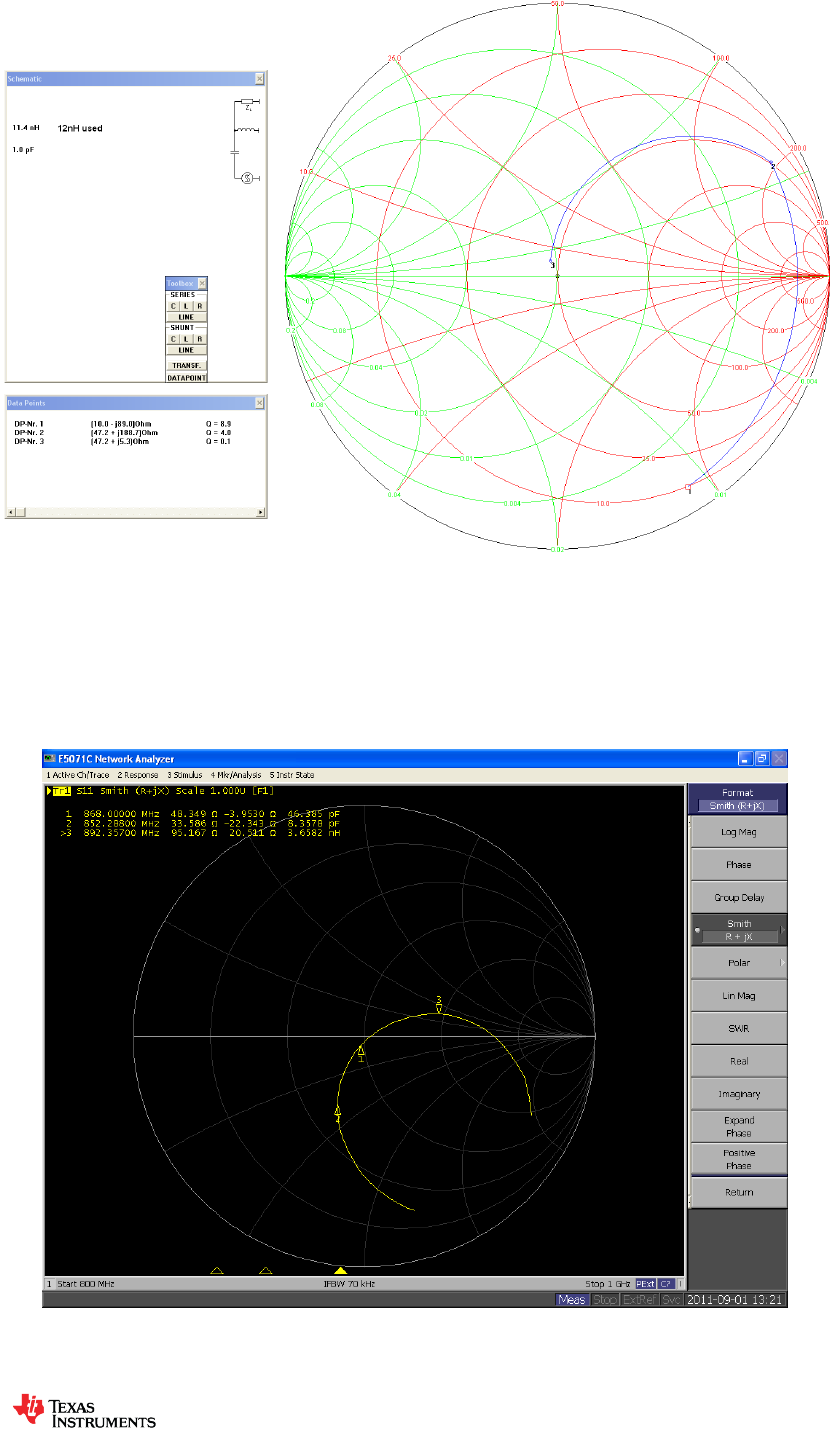The image size is (830, 1440).
Task: Select the Tr1 trace label
Action: (62, 791)
